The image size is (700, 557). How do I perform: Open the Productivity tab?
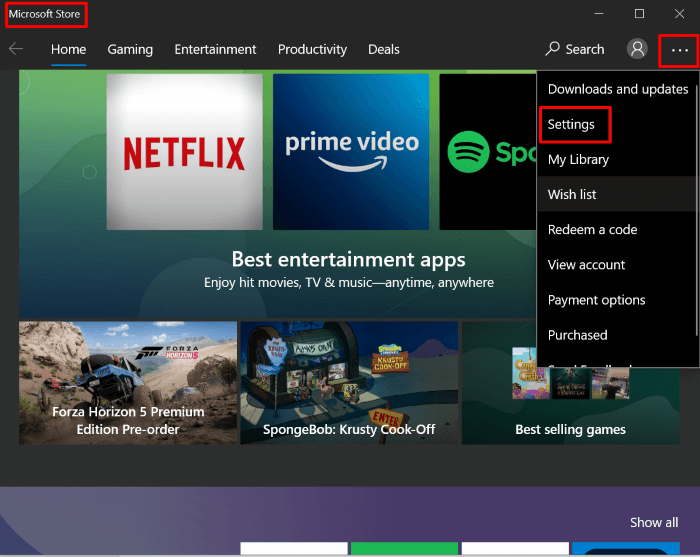[312, 50]
